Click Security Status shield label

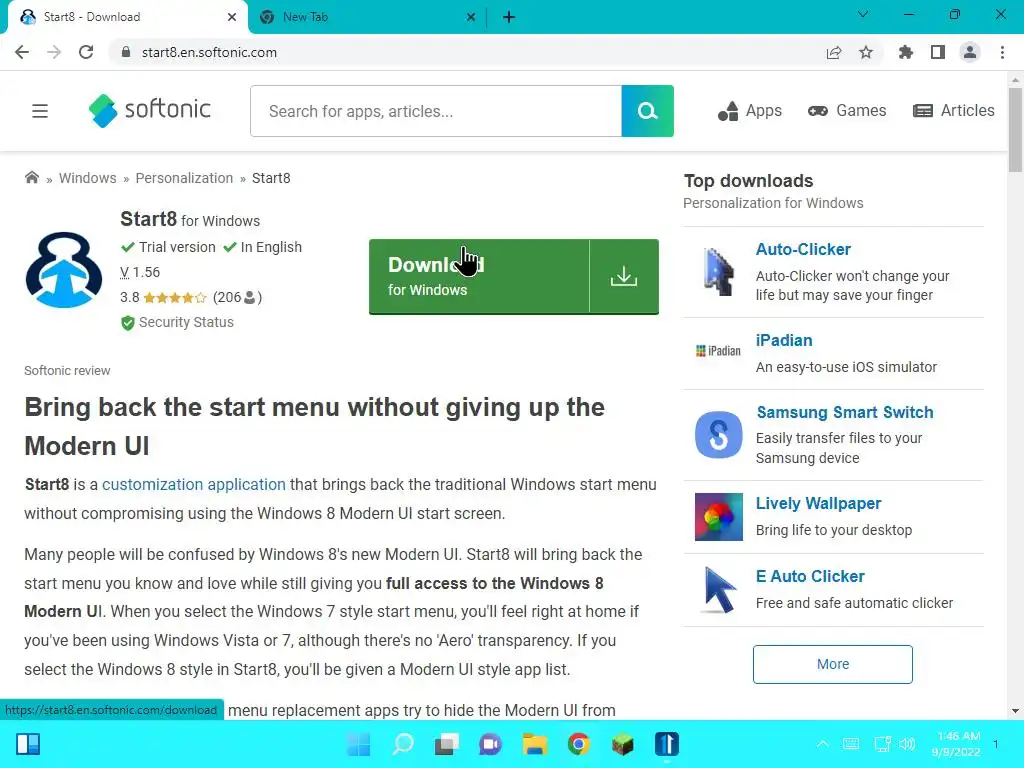click(x=177, y=323)
